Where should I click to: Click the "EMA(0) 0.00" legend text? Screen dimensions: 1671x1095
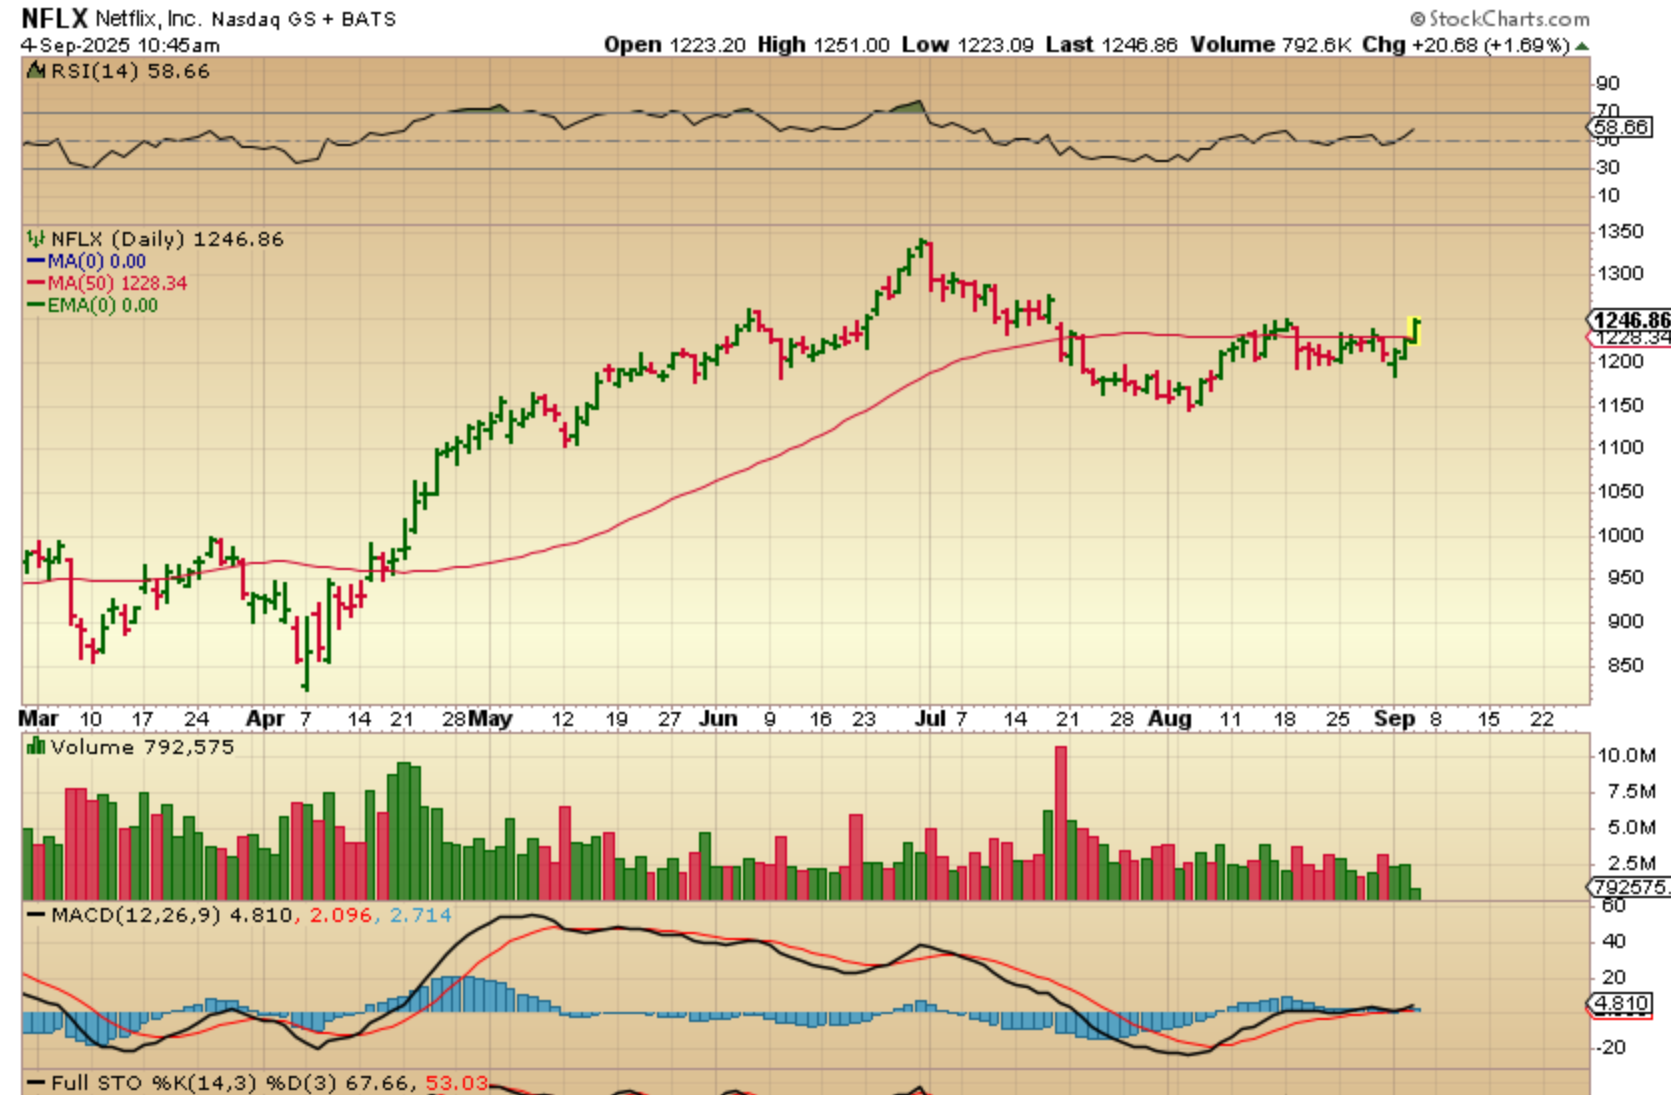[x=103, y=306]
